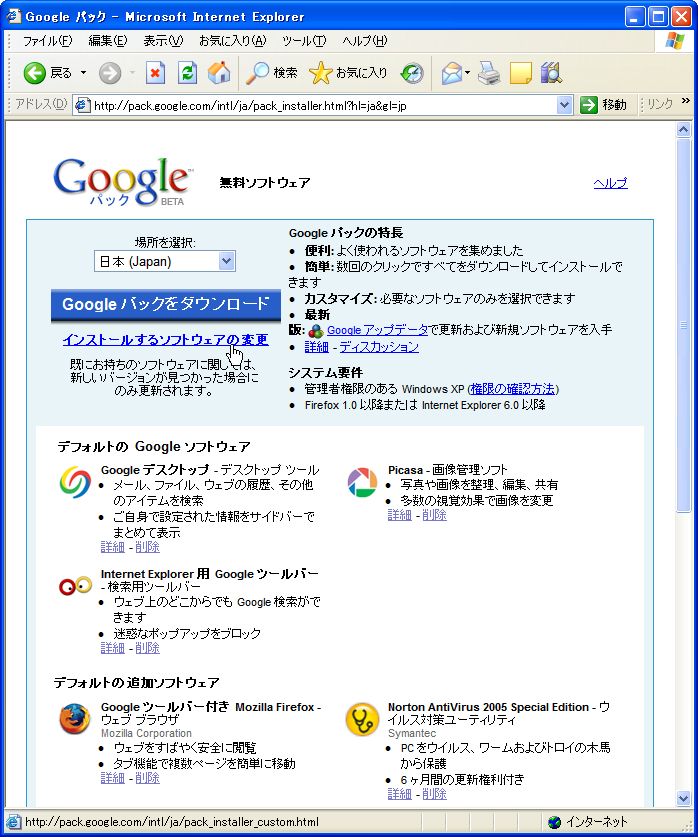Open Search (検索) magnifier toolbar button
The height and width of the screenshot is (837, 698).
(271, 73)
